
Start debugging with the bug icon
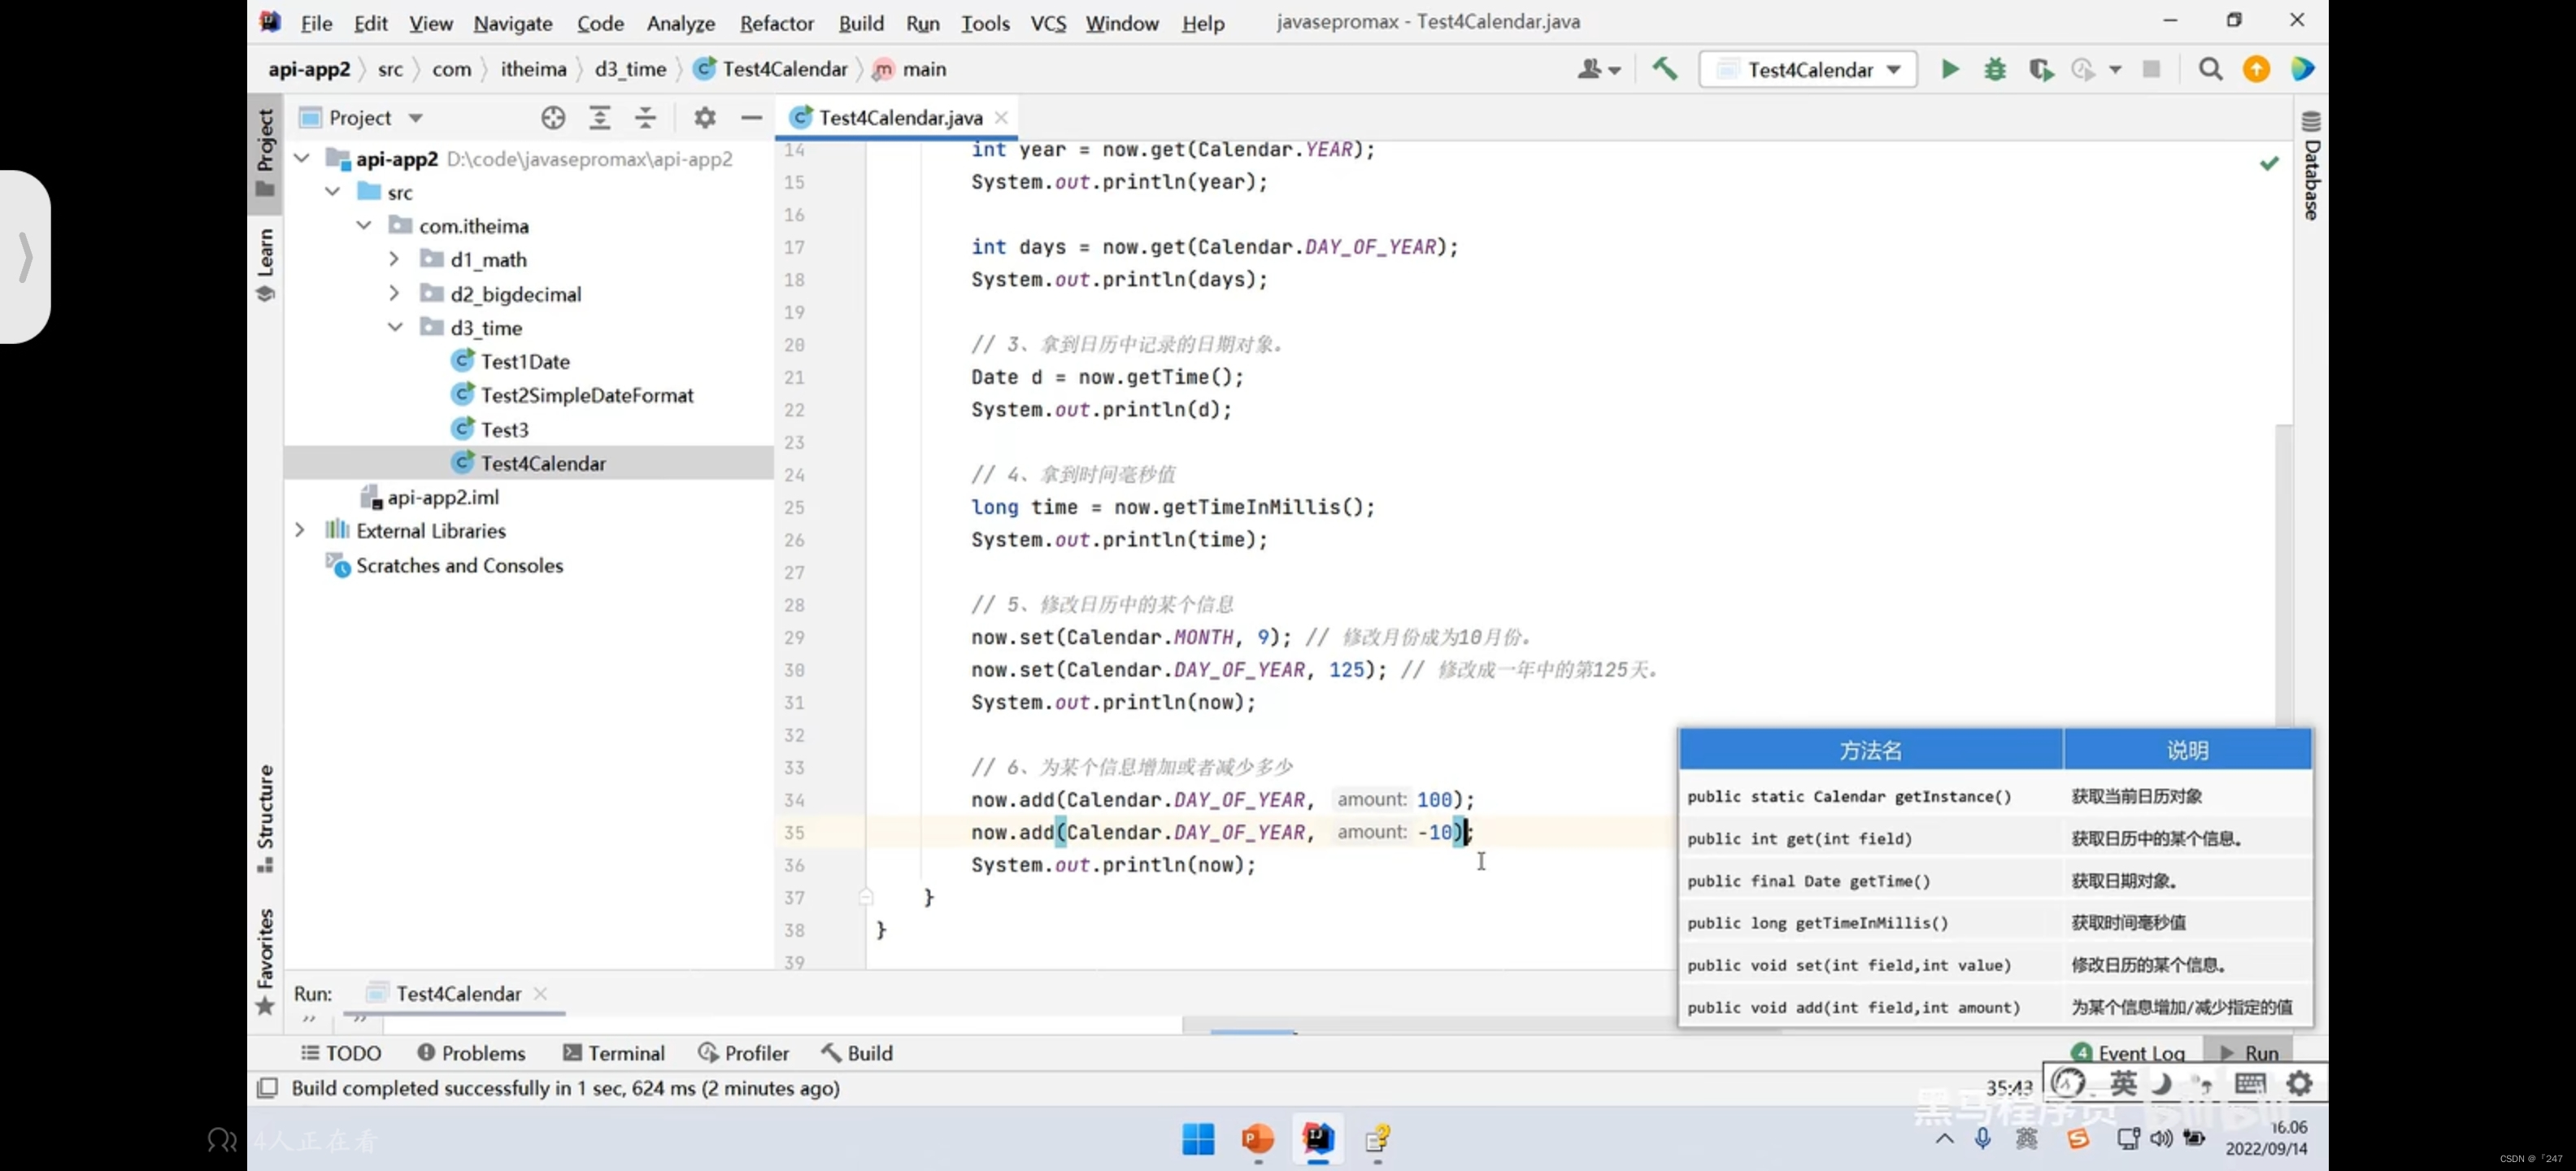pos(1995,69)
